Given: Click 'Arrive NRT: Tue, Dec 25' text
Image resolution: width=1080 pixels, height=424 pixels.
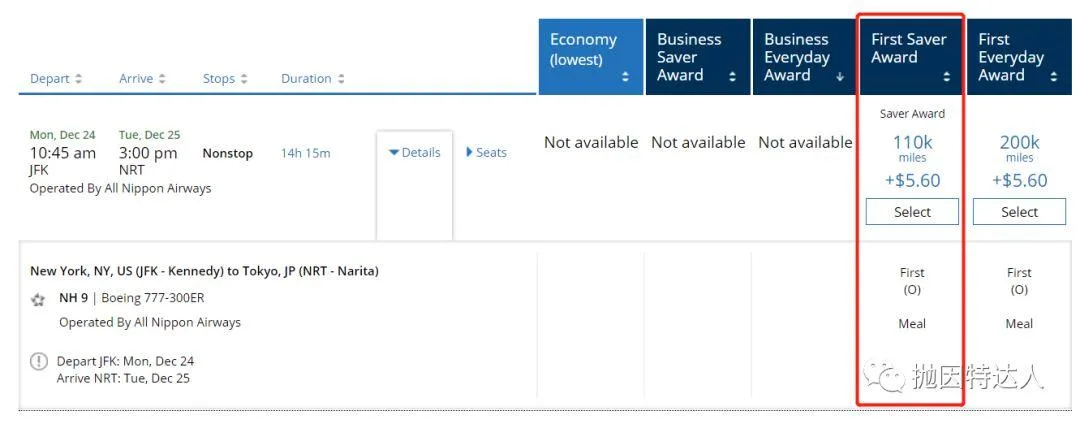Looking at the screenshot, I should (123, 378).
